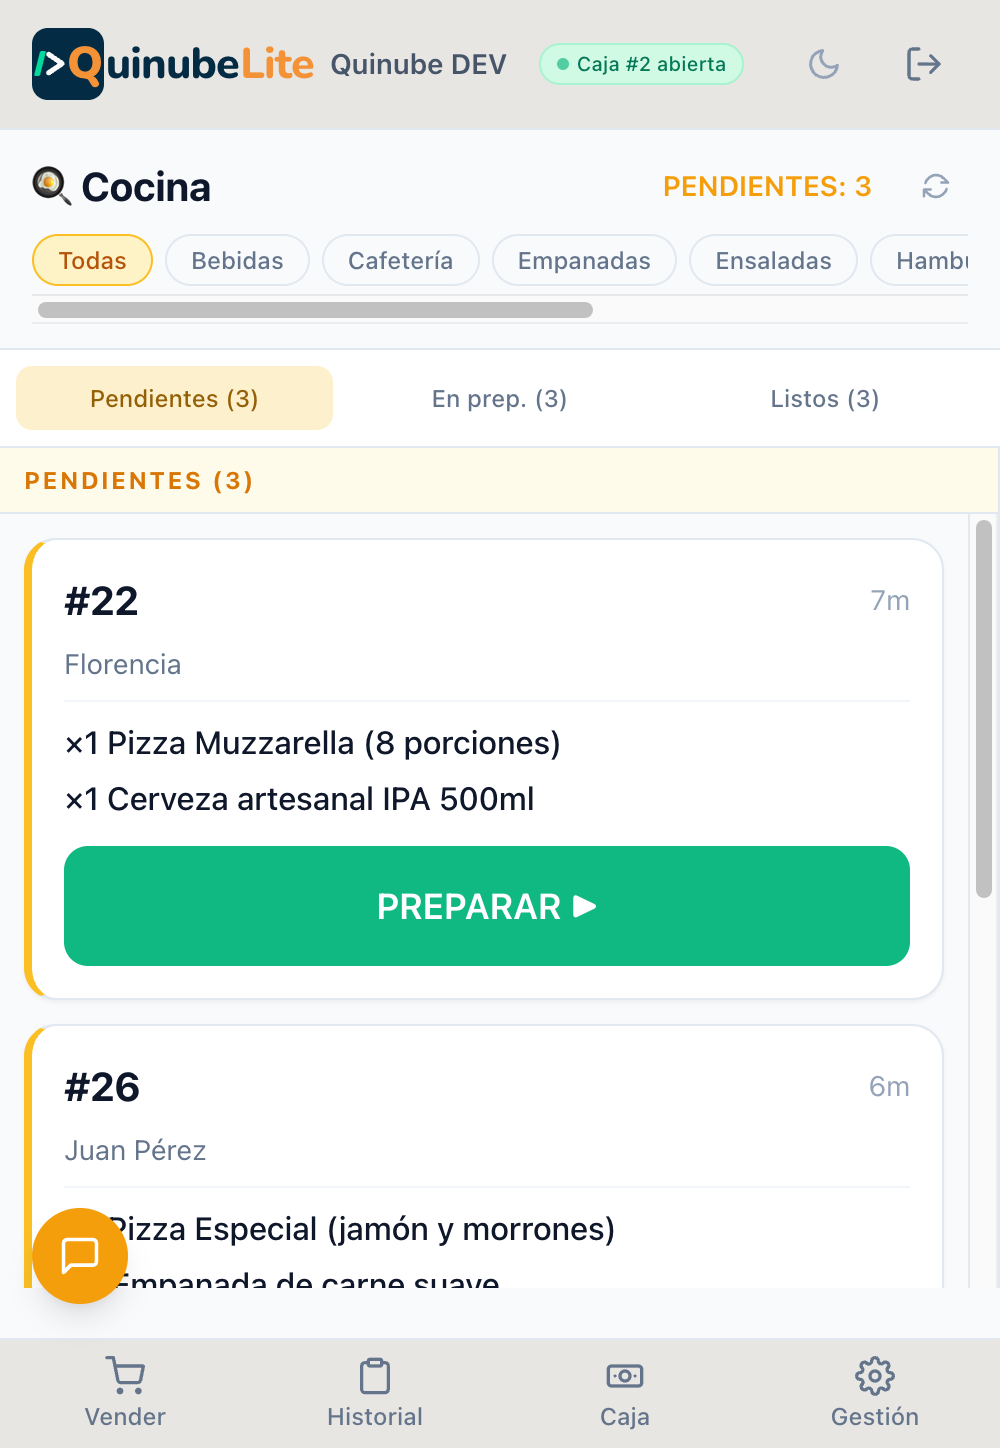Image resolution: width=1000 pixels, height=1448 pixels.
Task: Select the Pendientes (3) tab
Action: point(174,398)
